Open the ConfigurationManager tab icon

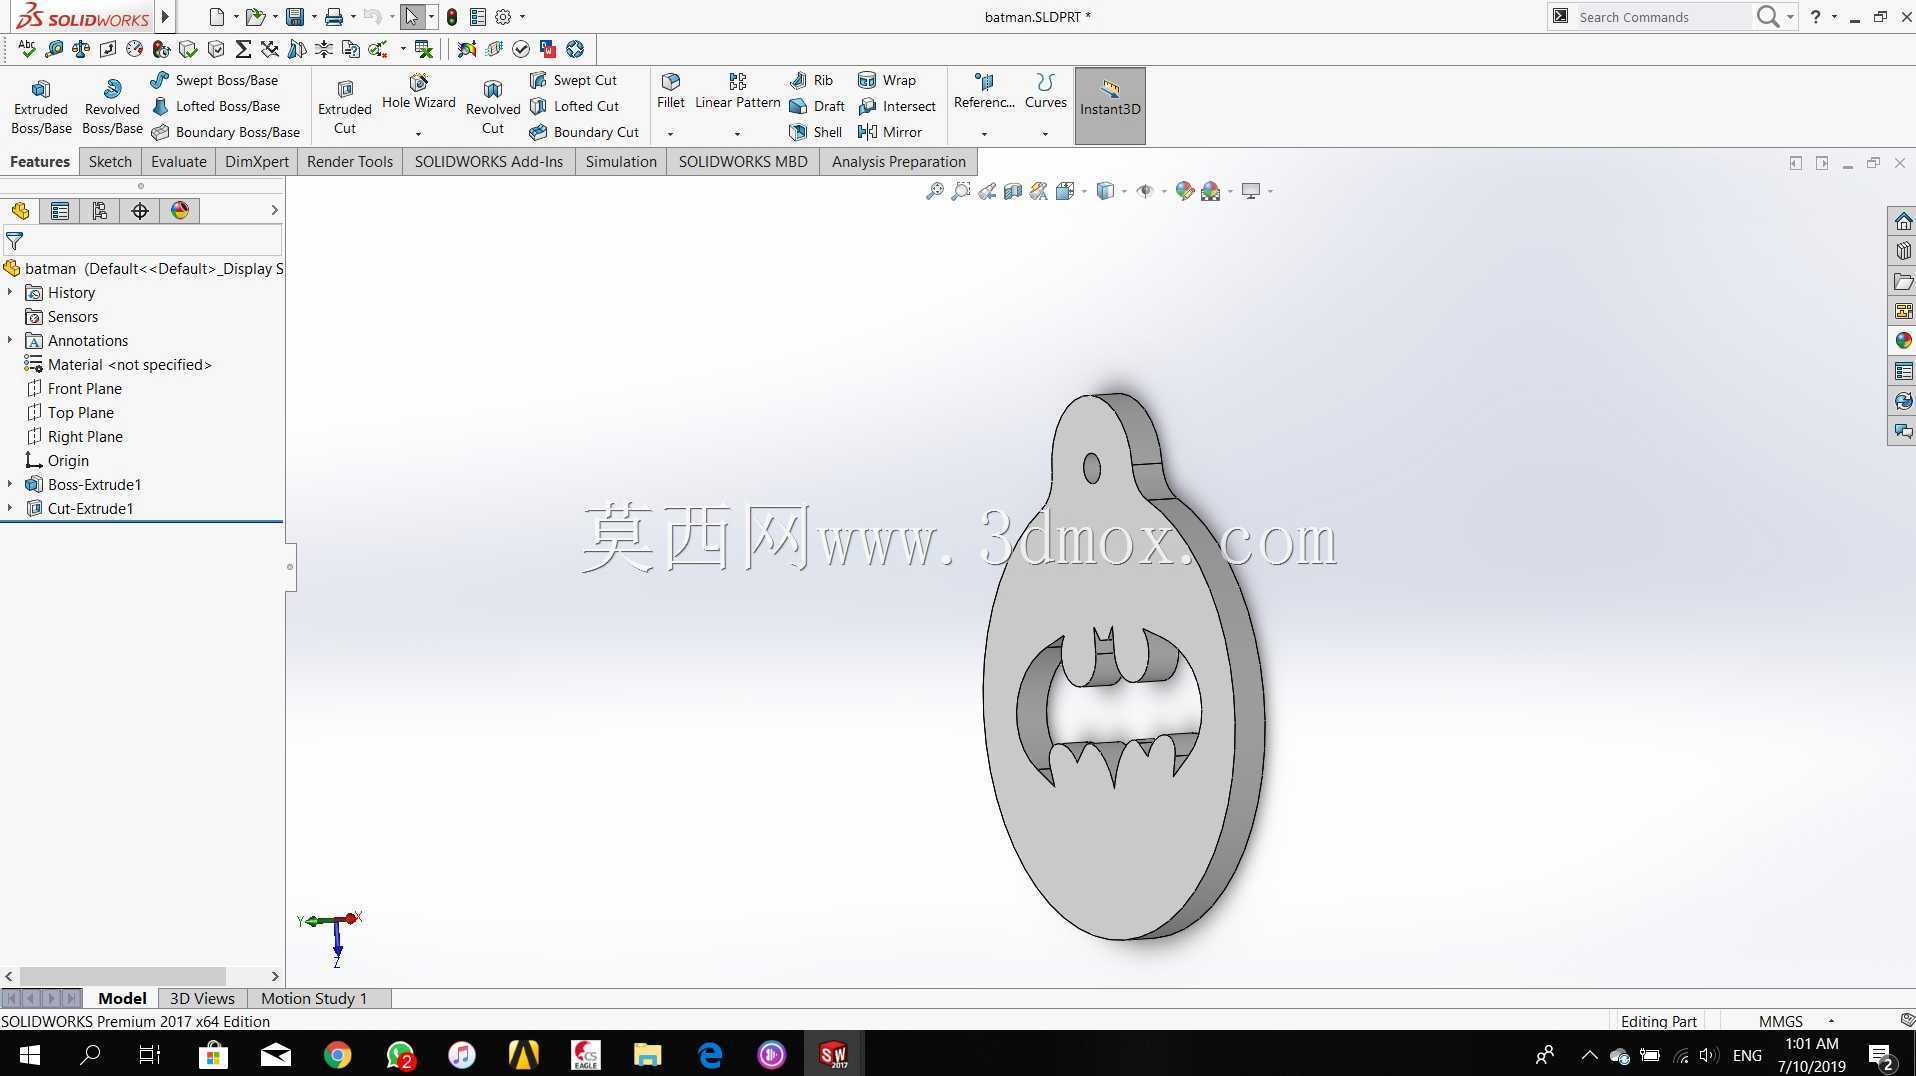[100, 211]
